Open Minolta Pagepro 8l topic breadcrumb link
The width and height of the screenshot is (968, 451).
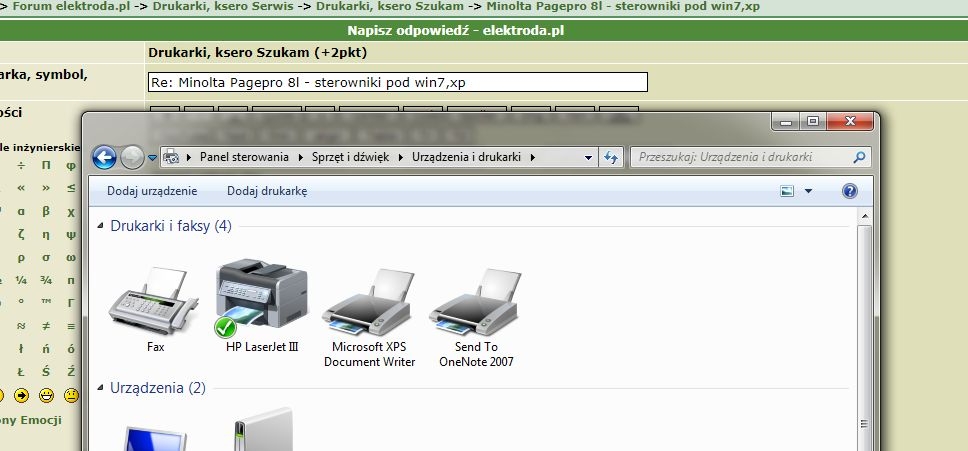coord(623,7)
